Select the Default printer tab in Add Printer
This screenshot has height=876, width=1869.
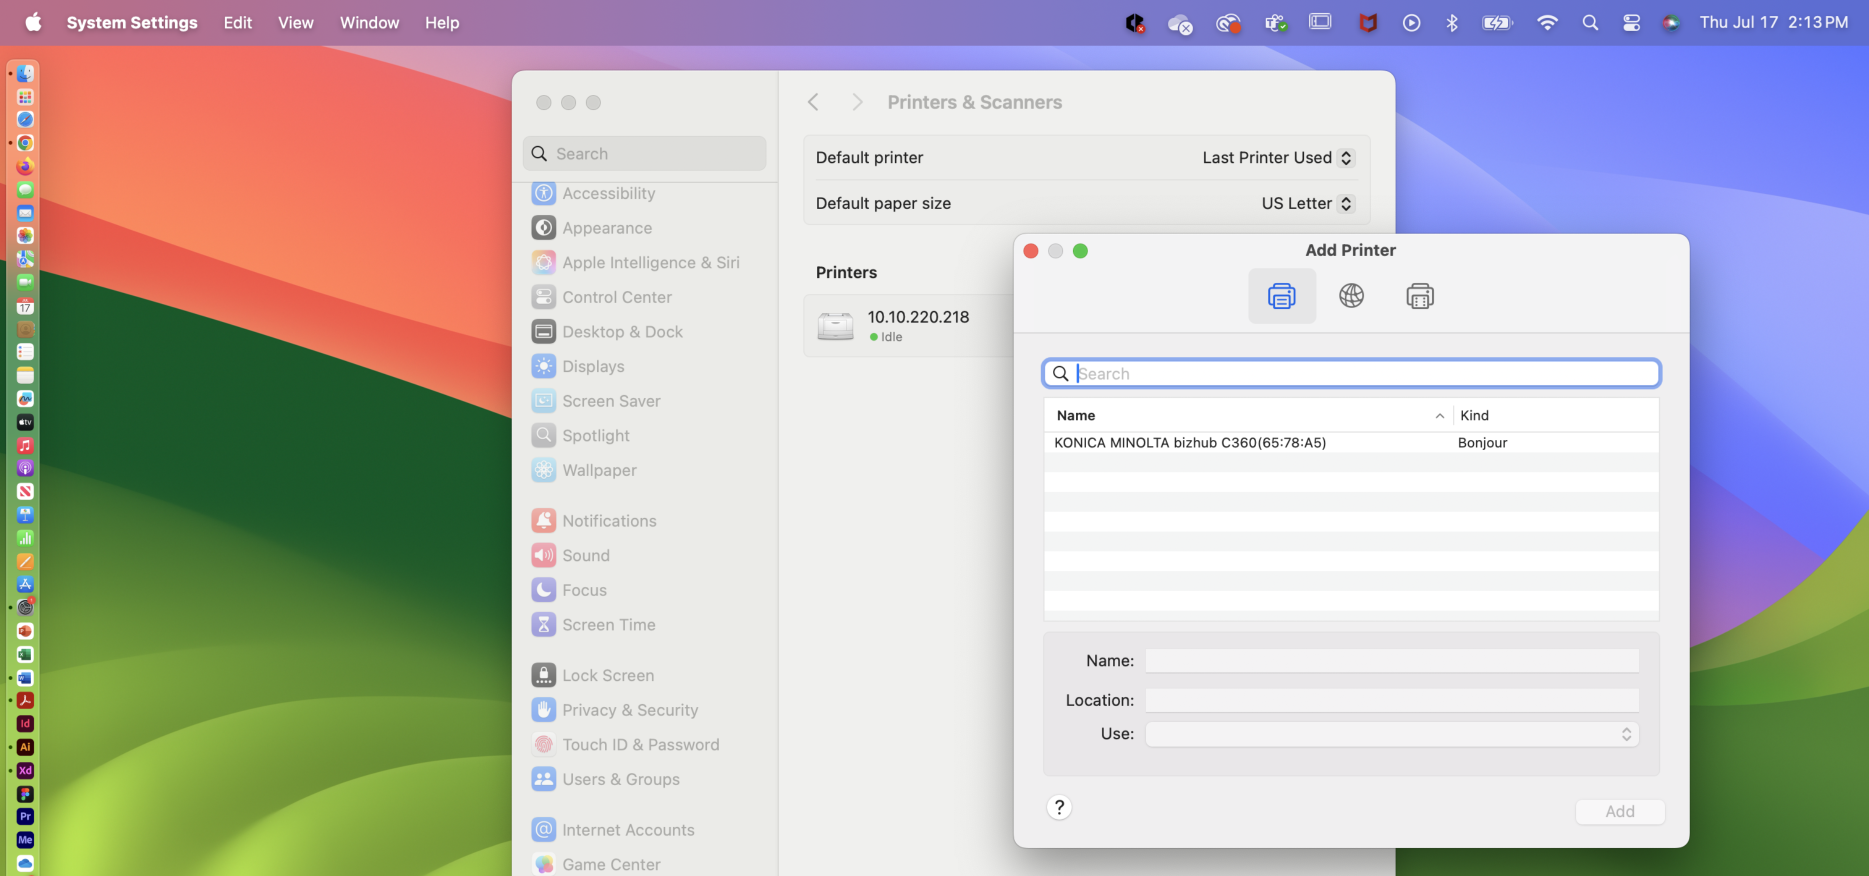1282,296
